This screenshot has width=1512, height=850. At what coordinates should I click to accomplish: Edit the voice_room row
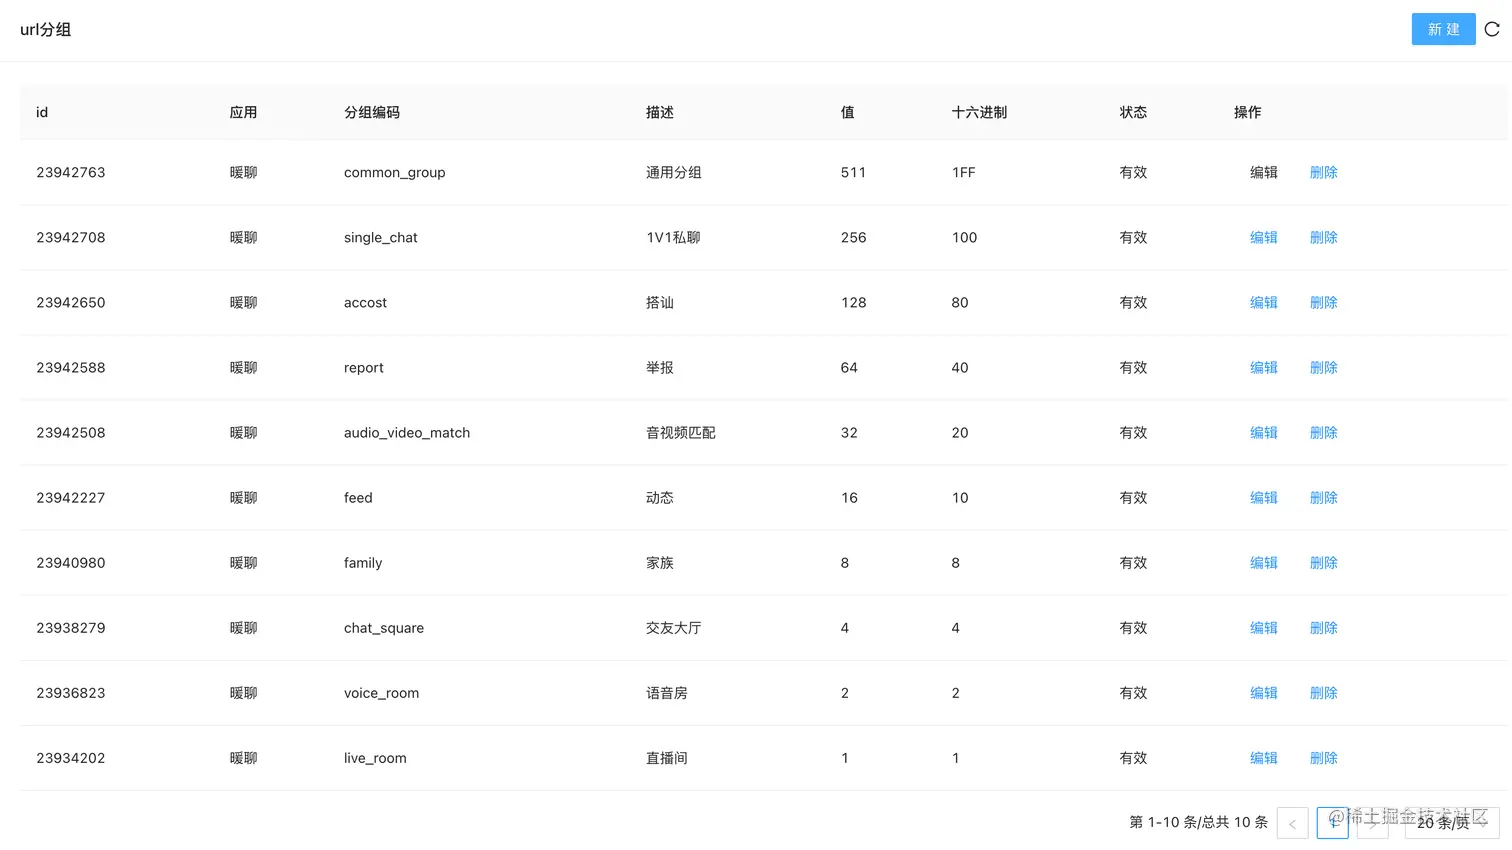point(1264,692)
